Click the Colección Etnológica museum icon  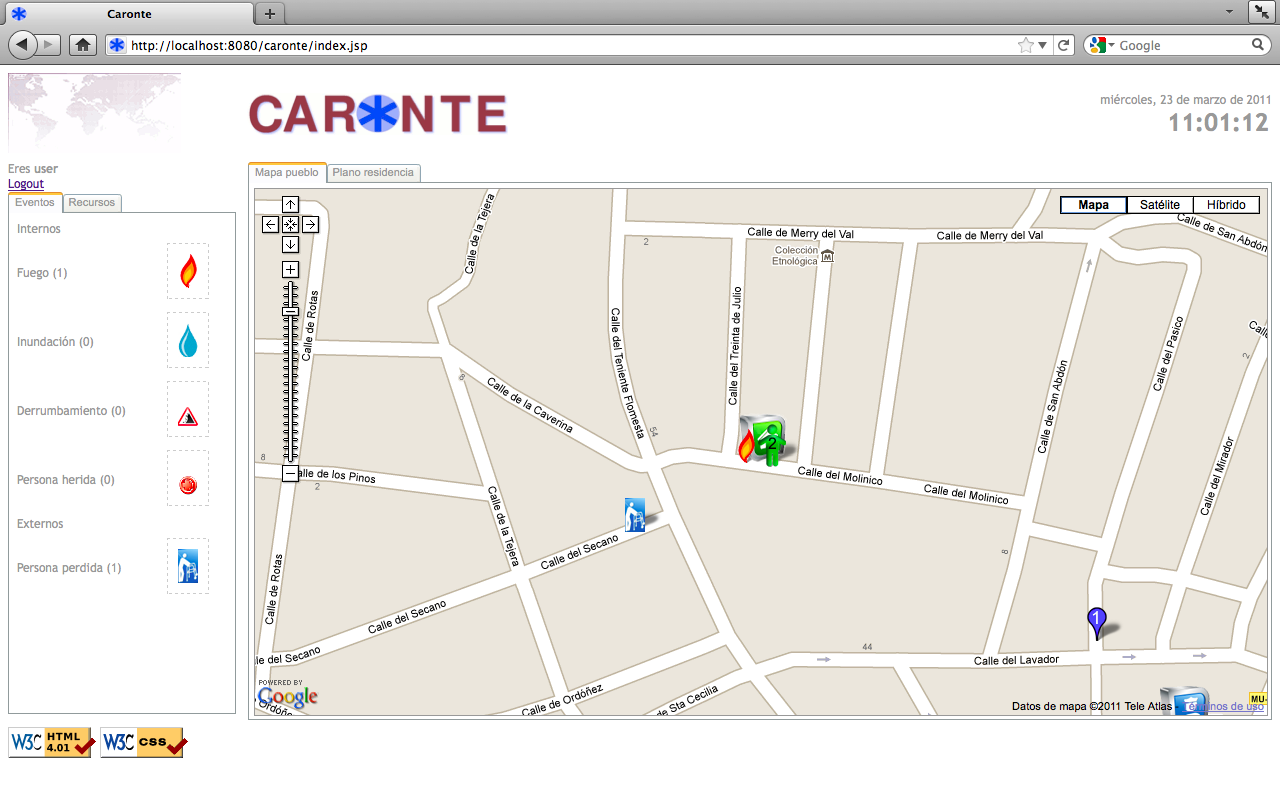[827, 256]
